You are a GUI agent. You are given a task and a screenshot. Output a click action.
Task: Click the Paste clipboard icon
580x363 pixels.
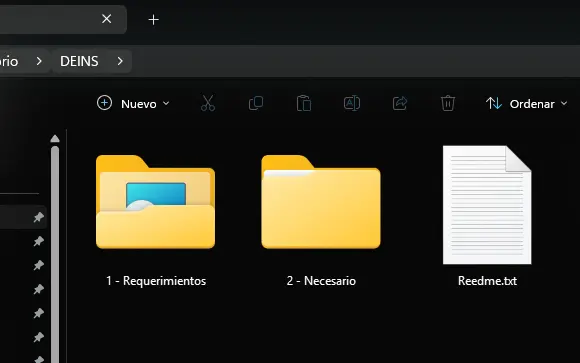pyautogui.click(x=304, y=103)
